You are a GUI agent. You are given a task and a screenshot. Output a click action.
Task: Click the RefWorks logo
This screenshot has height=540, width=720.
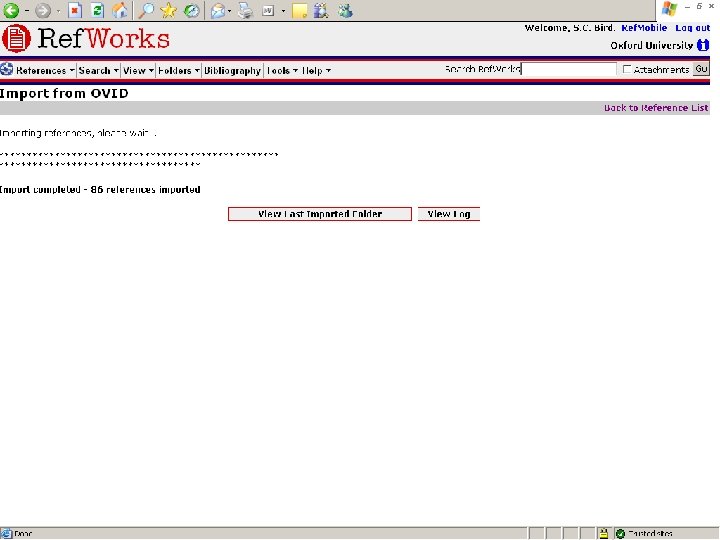point(86,38)
